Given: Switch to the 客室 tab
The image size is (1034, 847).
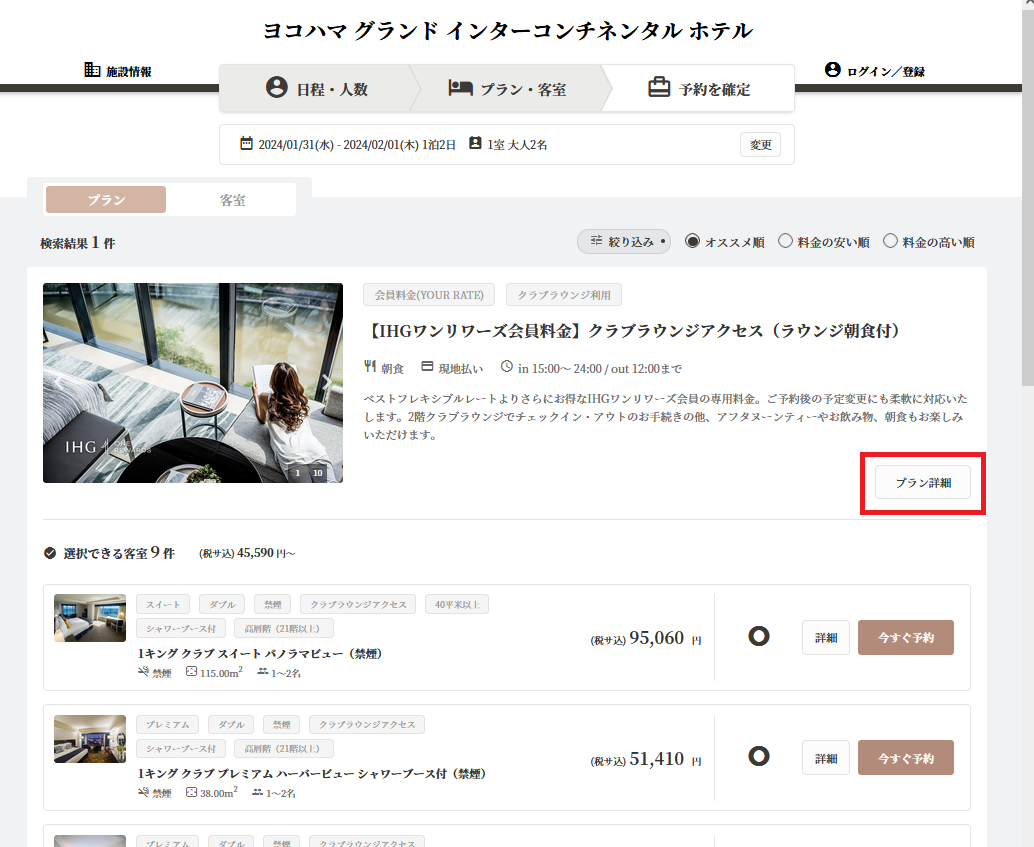Looking at the screenshot, I should [232, 199].
